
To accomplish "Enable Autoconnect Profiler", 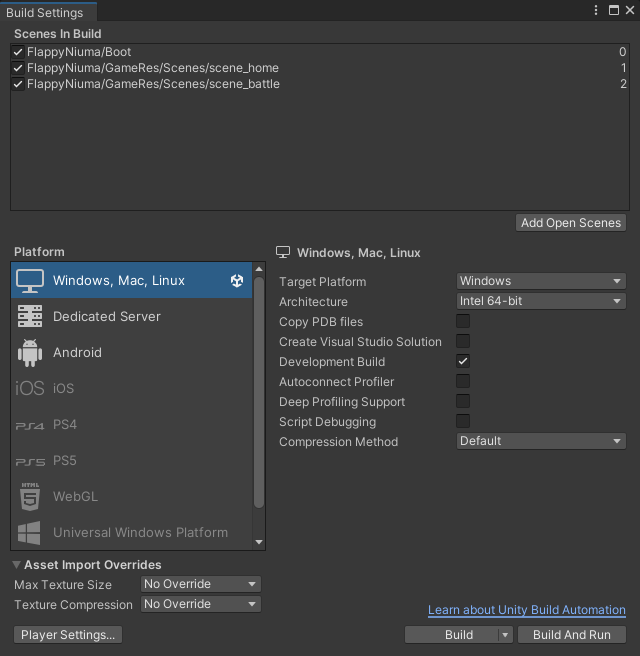I will (463, 381).
